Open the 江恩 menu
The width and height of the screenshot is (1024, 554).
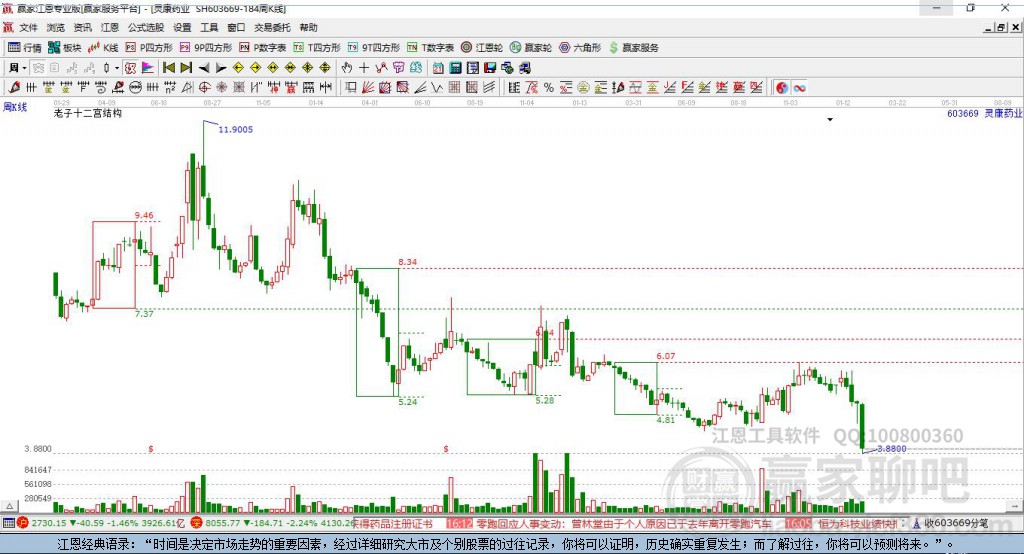[x=110, y=27]
